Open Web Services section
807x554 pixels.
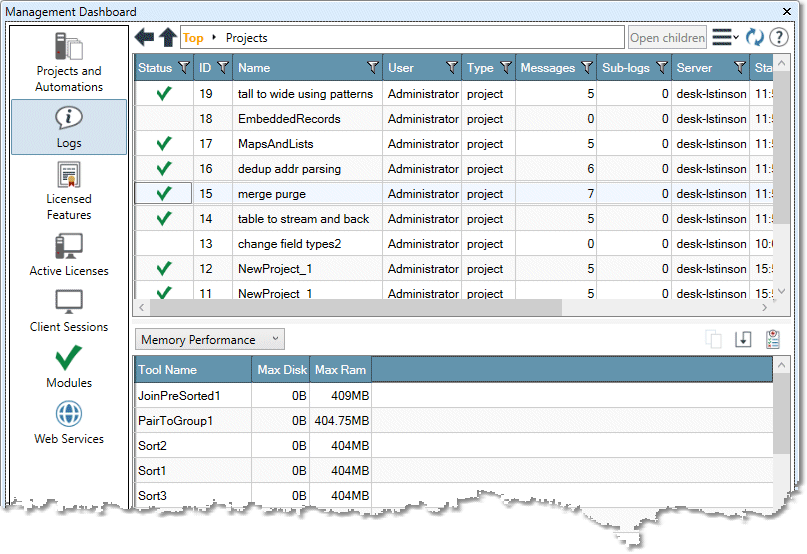[69, 422]
